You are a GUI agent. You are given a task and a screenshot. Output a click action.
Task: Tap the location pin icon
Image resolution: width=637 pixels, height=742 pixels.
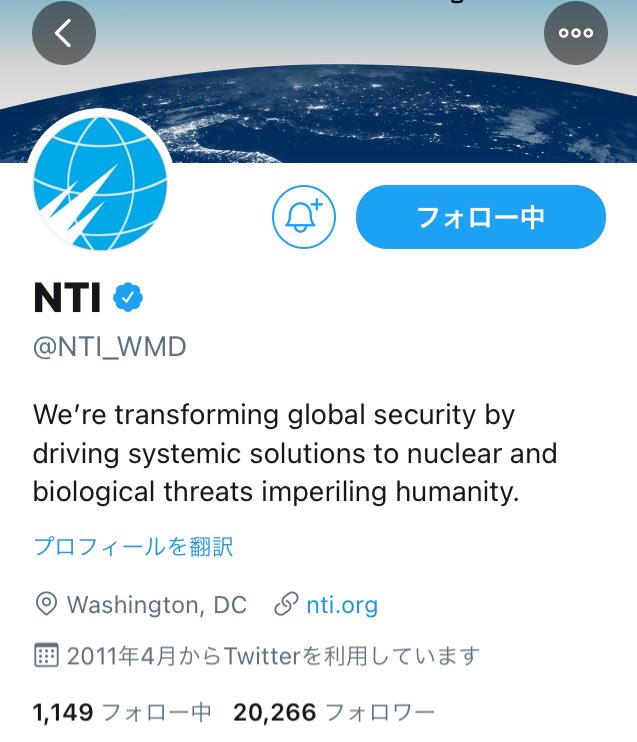click(46, 604)
